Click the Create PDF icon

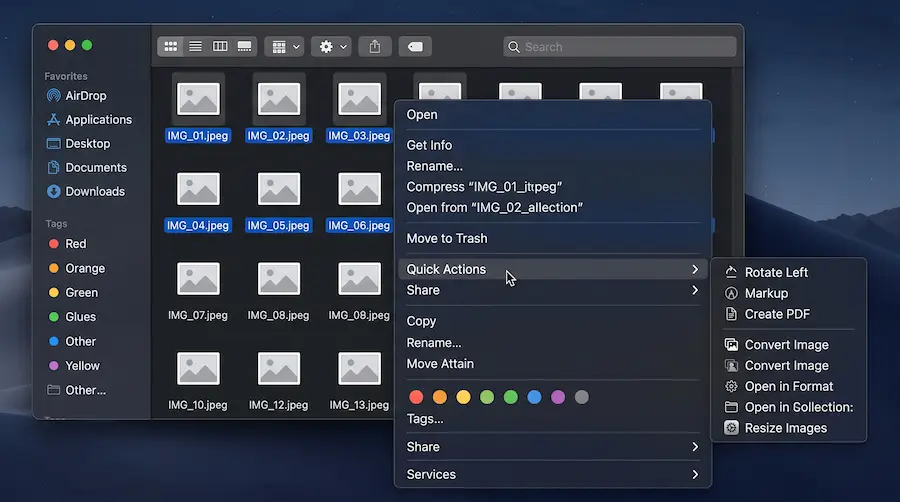pos(731,314)
